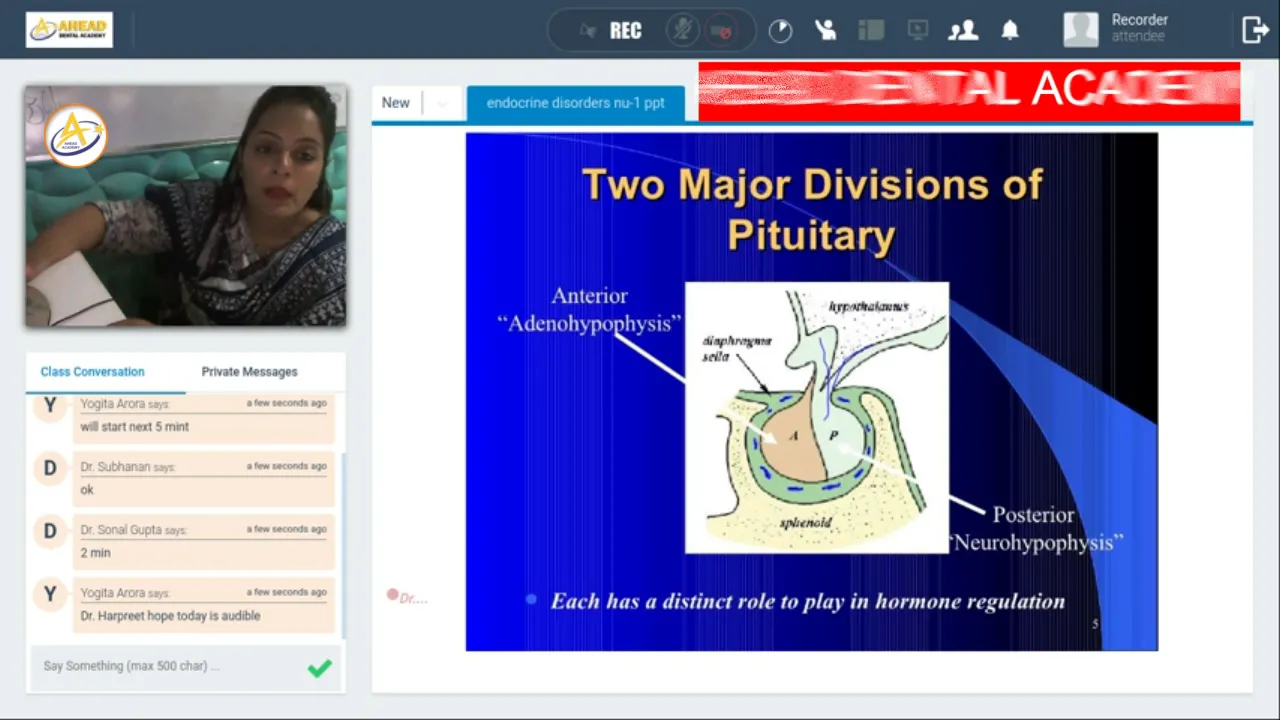The width and height of the screenshot is (1280, 720).
Task: Toggle the disabled webcam icon
Action: coord(720,30)
